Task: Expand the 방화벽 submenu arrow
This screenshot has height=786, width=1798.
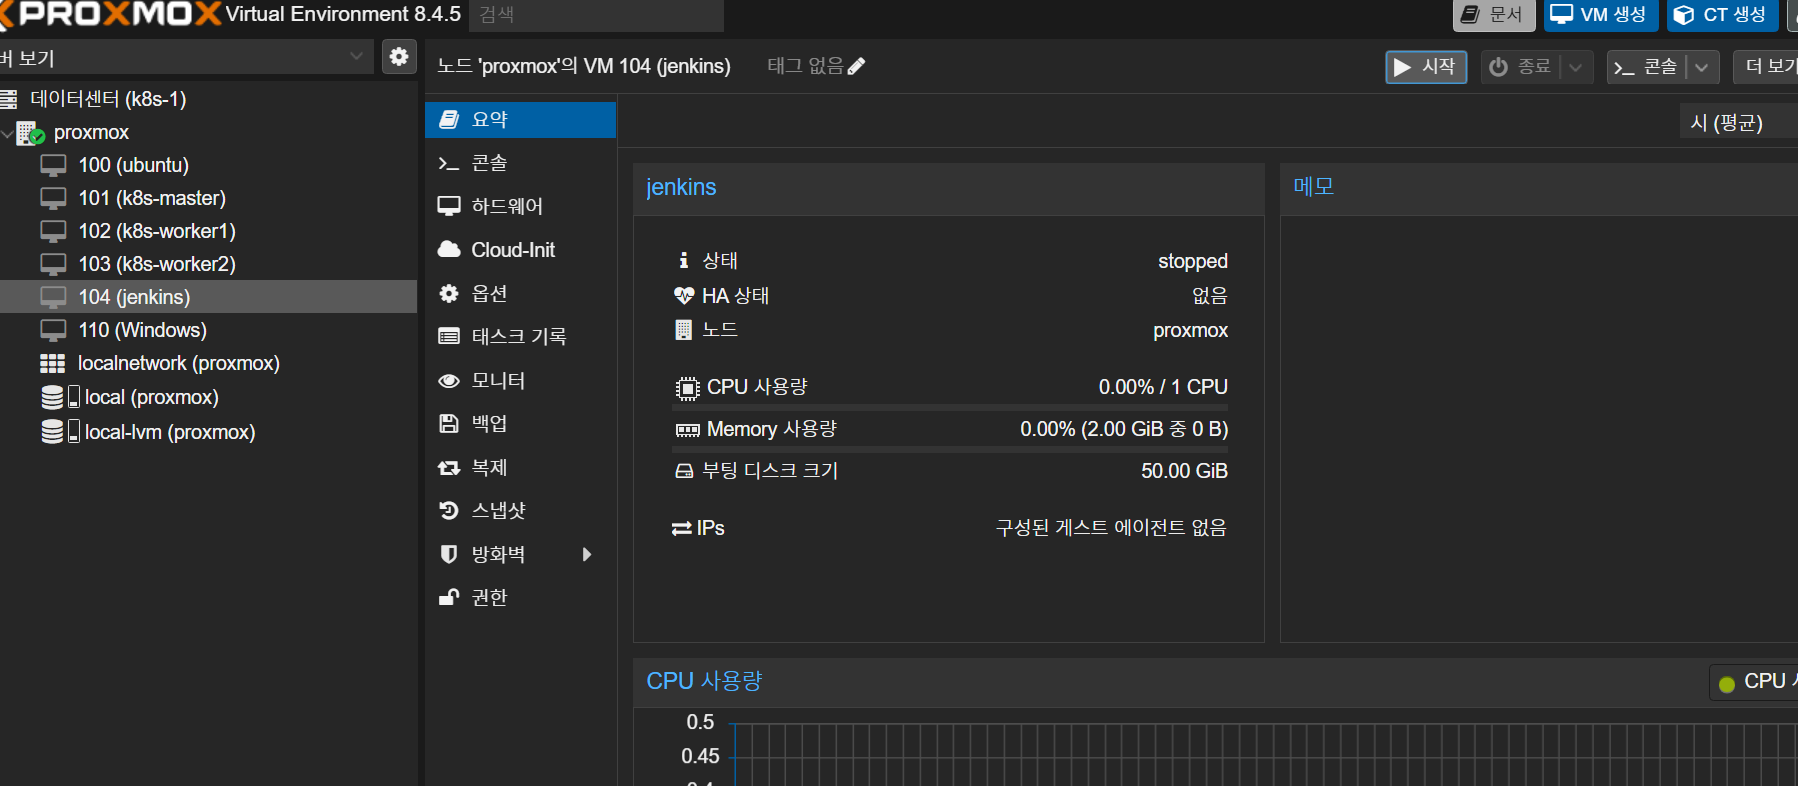Action: [x=587, y=554]
